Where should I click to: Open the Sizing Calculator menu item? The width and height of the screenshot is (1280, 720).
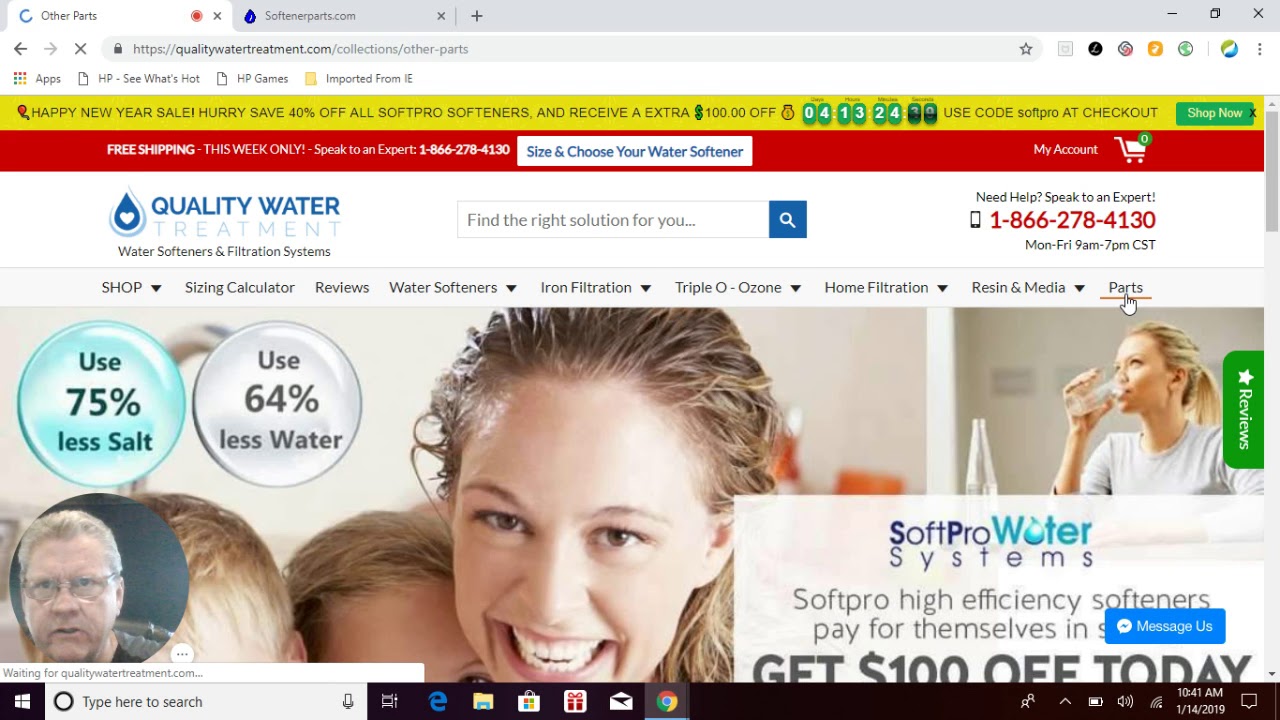click(x=240, y=287)
